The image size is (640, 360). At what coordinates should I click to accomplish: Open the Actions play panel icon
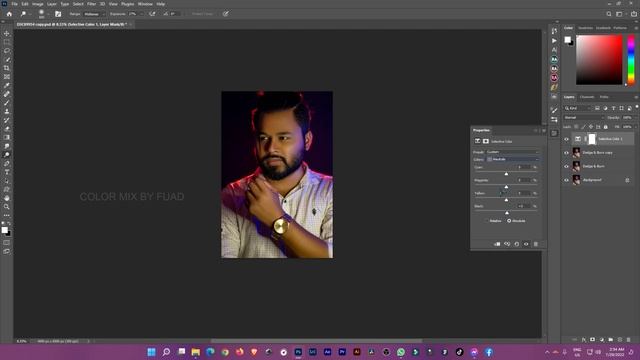[554, 41]
